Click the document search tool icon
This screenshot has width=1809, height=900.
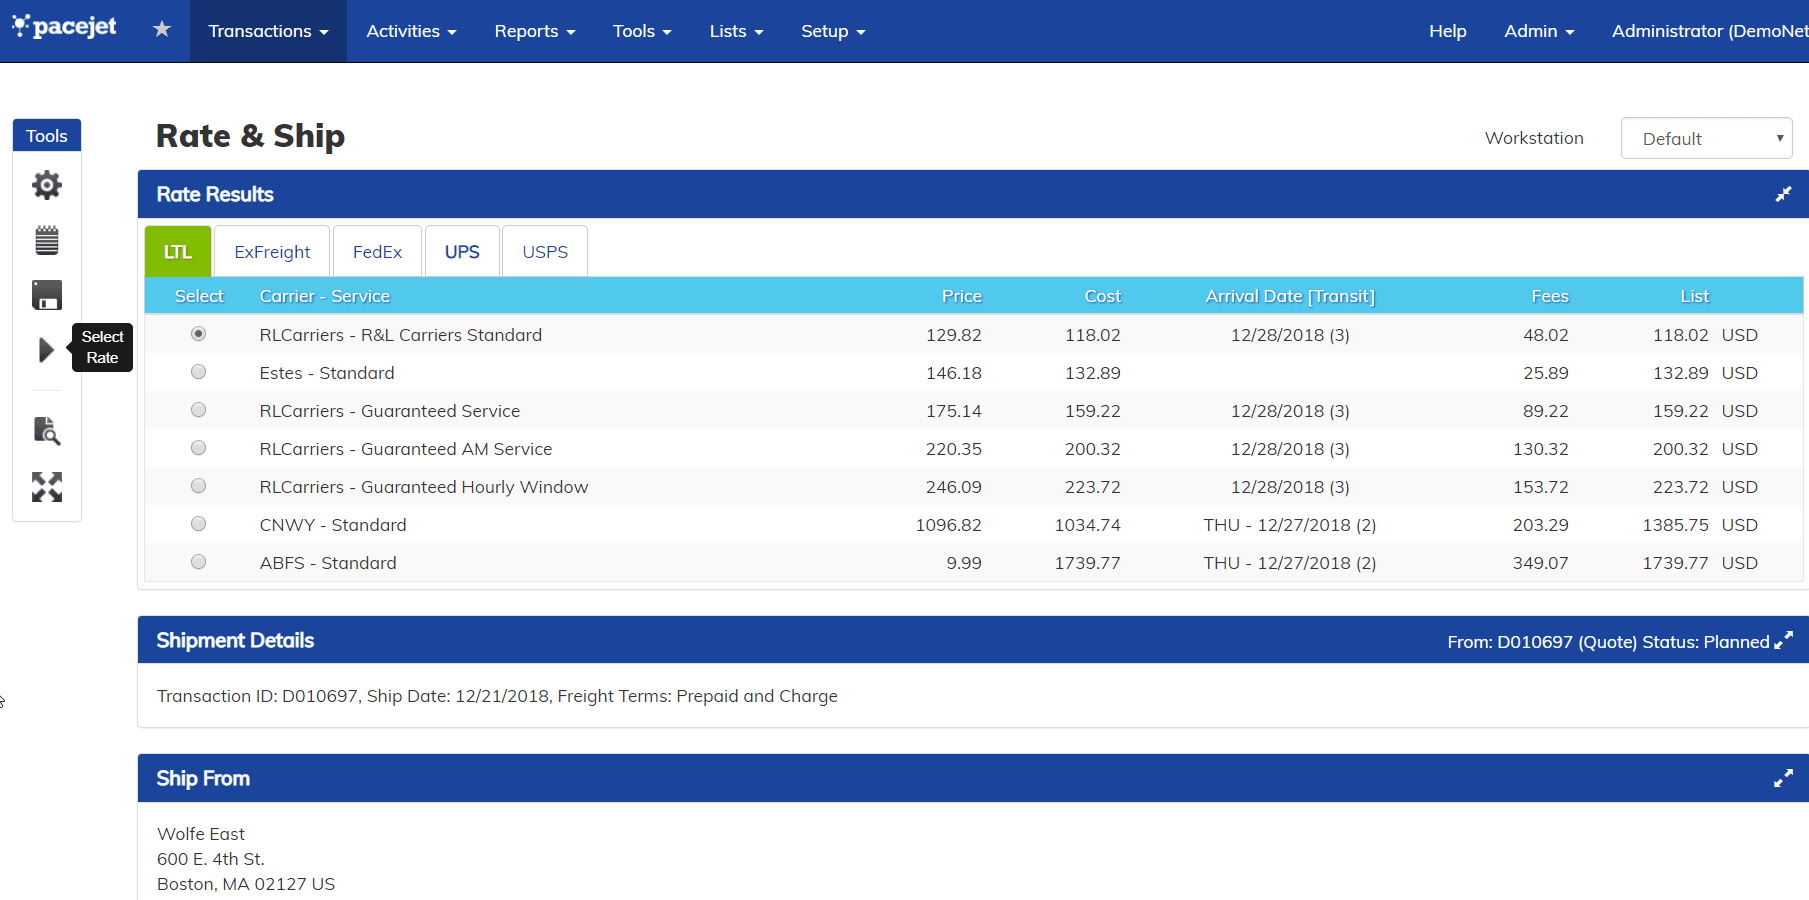(x=47, y=431)
